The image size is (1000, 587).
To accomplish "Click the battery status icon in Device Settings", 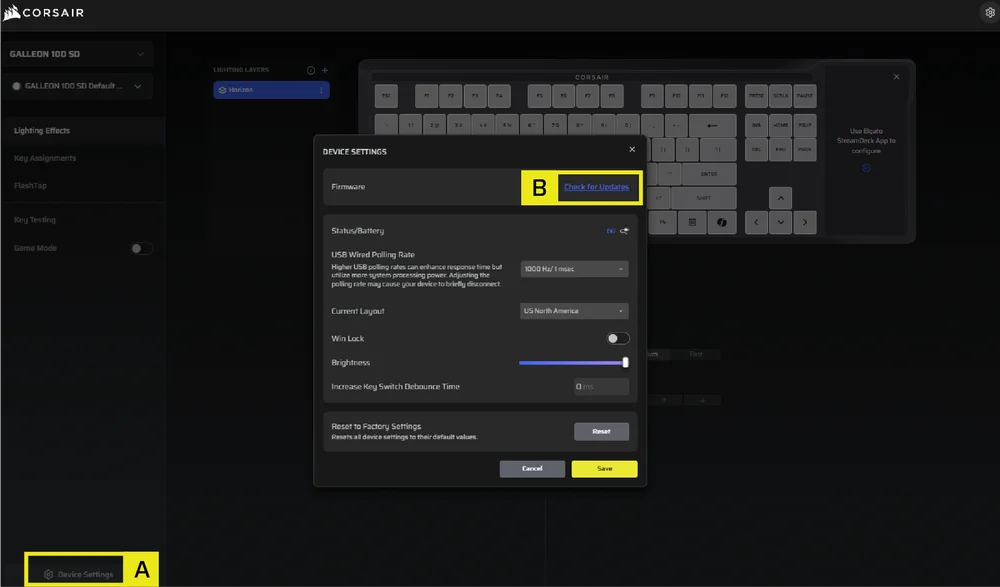I will [x=610, y=230].
